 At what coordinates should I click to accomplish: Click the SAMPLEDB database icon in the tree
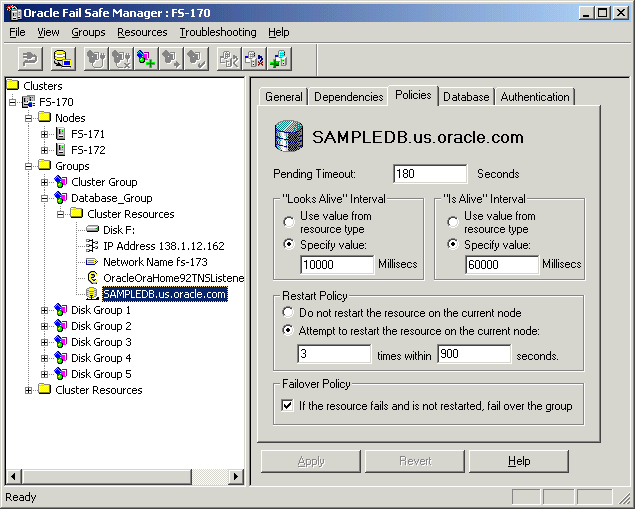point(92,294)
